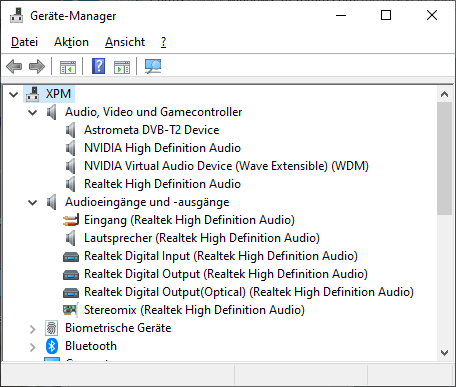Select the Audioeingänge und -ausgänge label
Image resolution: width=456 pixels, height=387 pixels.
click(147, 202)
